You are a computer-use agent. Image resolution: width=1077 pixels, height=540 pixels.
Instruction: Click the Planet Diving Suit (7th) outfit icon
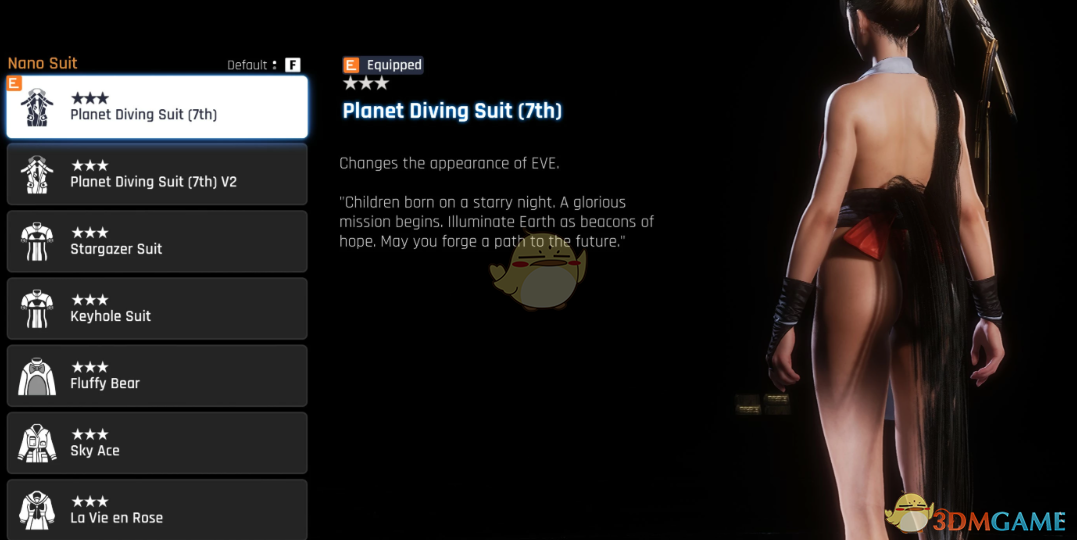[37, 107]
